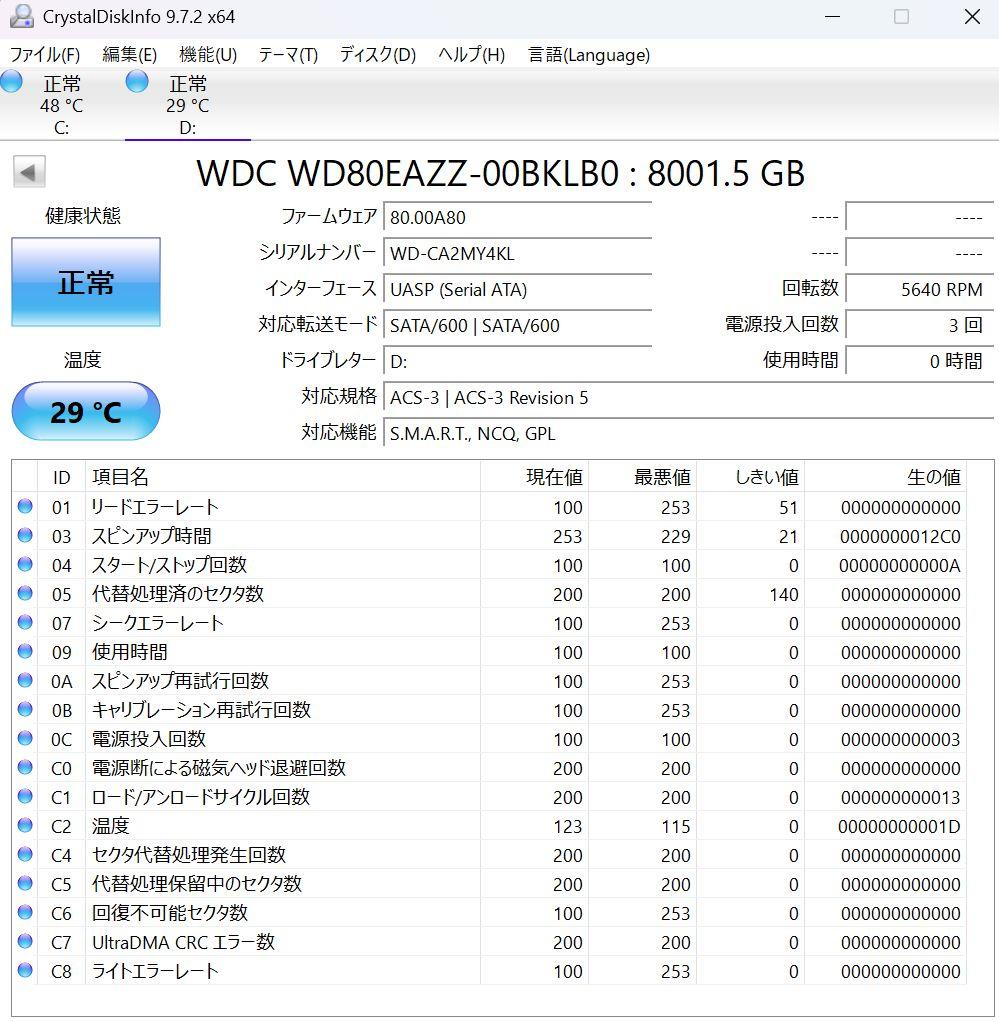Select the D: drive status circle showing 29°C
Image resolution: width=999 pixels, height=1022 pixels.
click(135, 83)
